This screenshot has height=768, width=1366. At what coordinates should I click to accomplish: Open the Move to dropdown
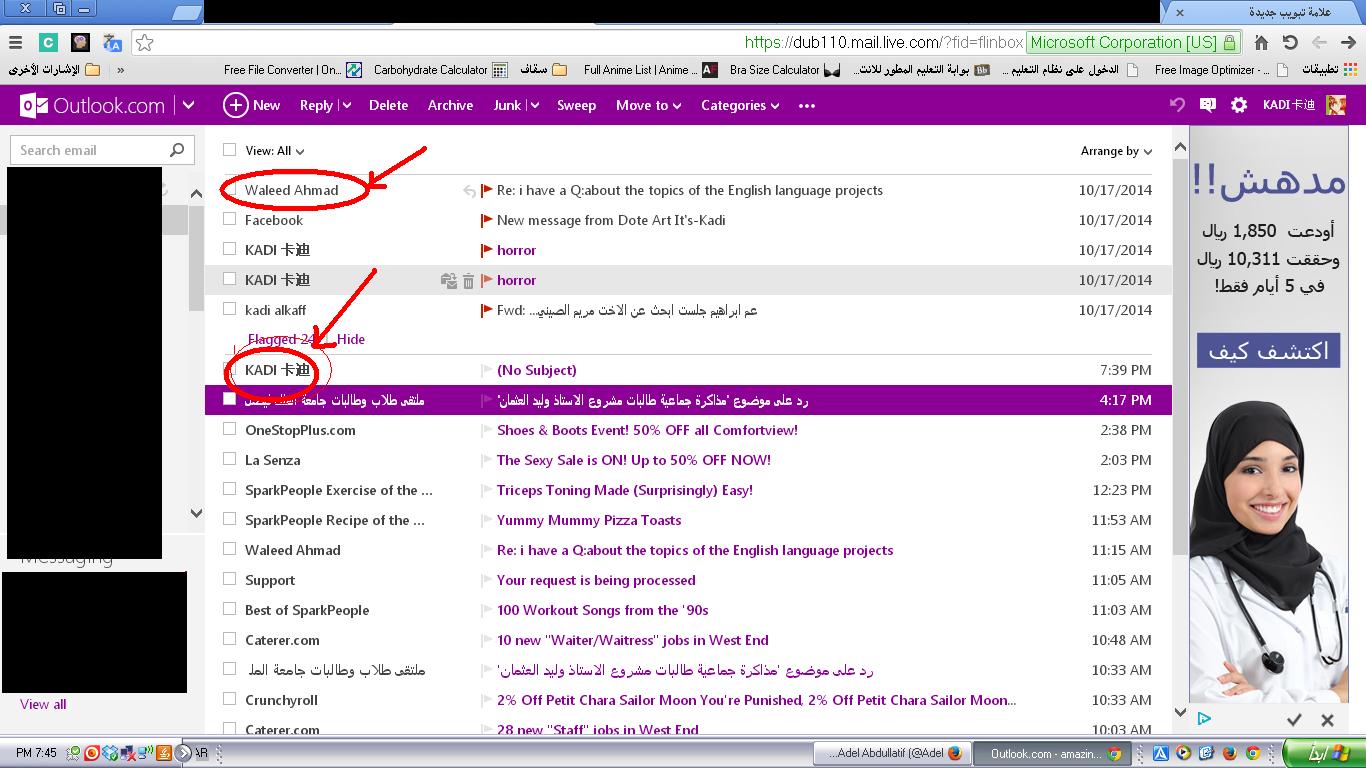[x=648, y=105]
